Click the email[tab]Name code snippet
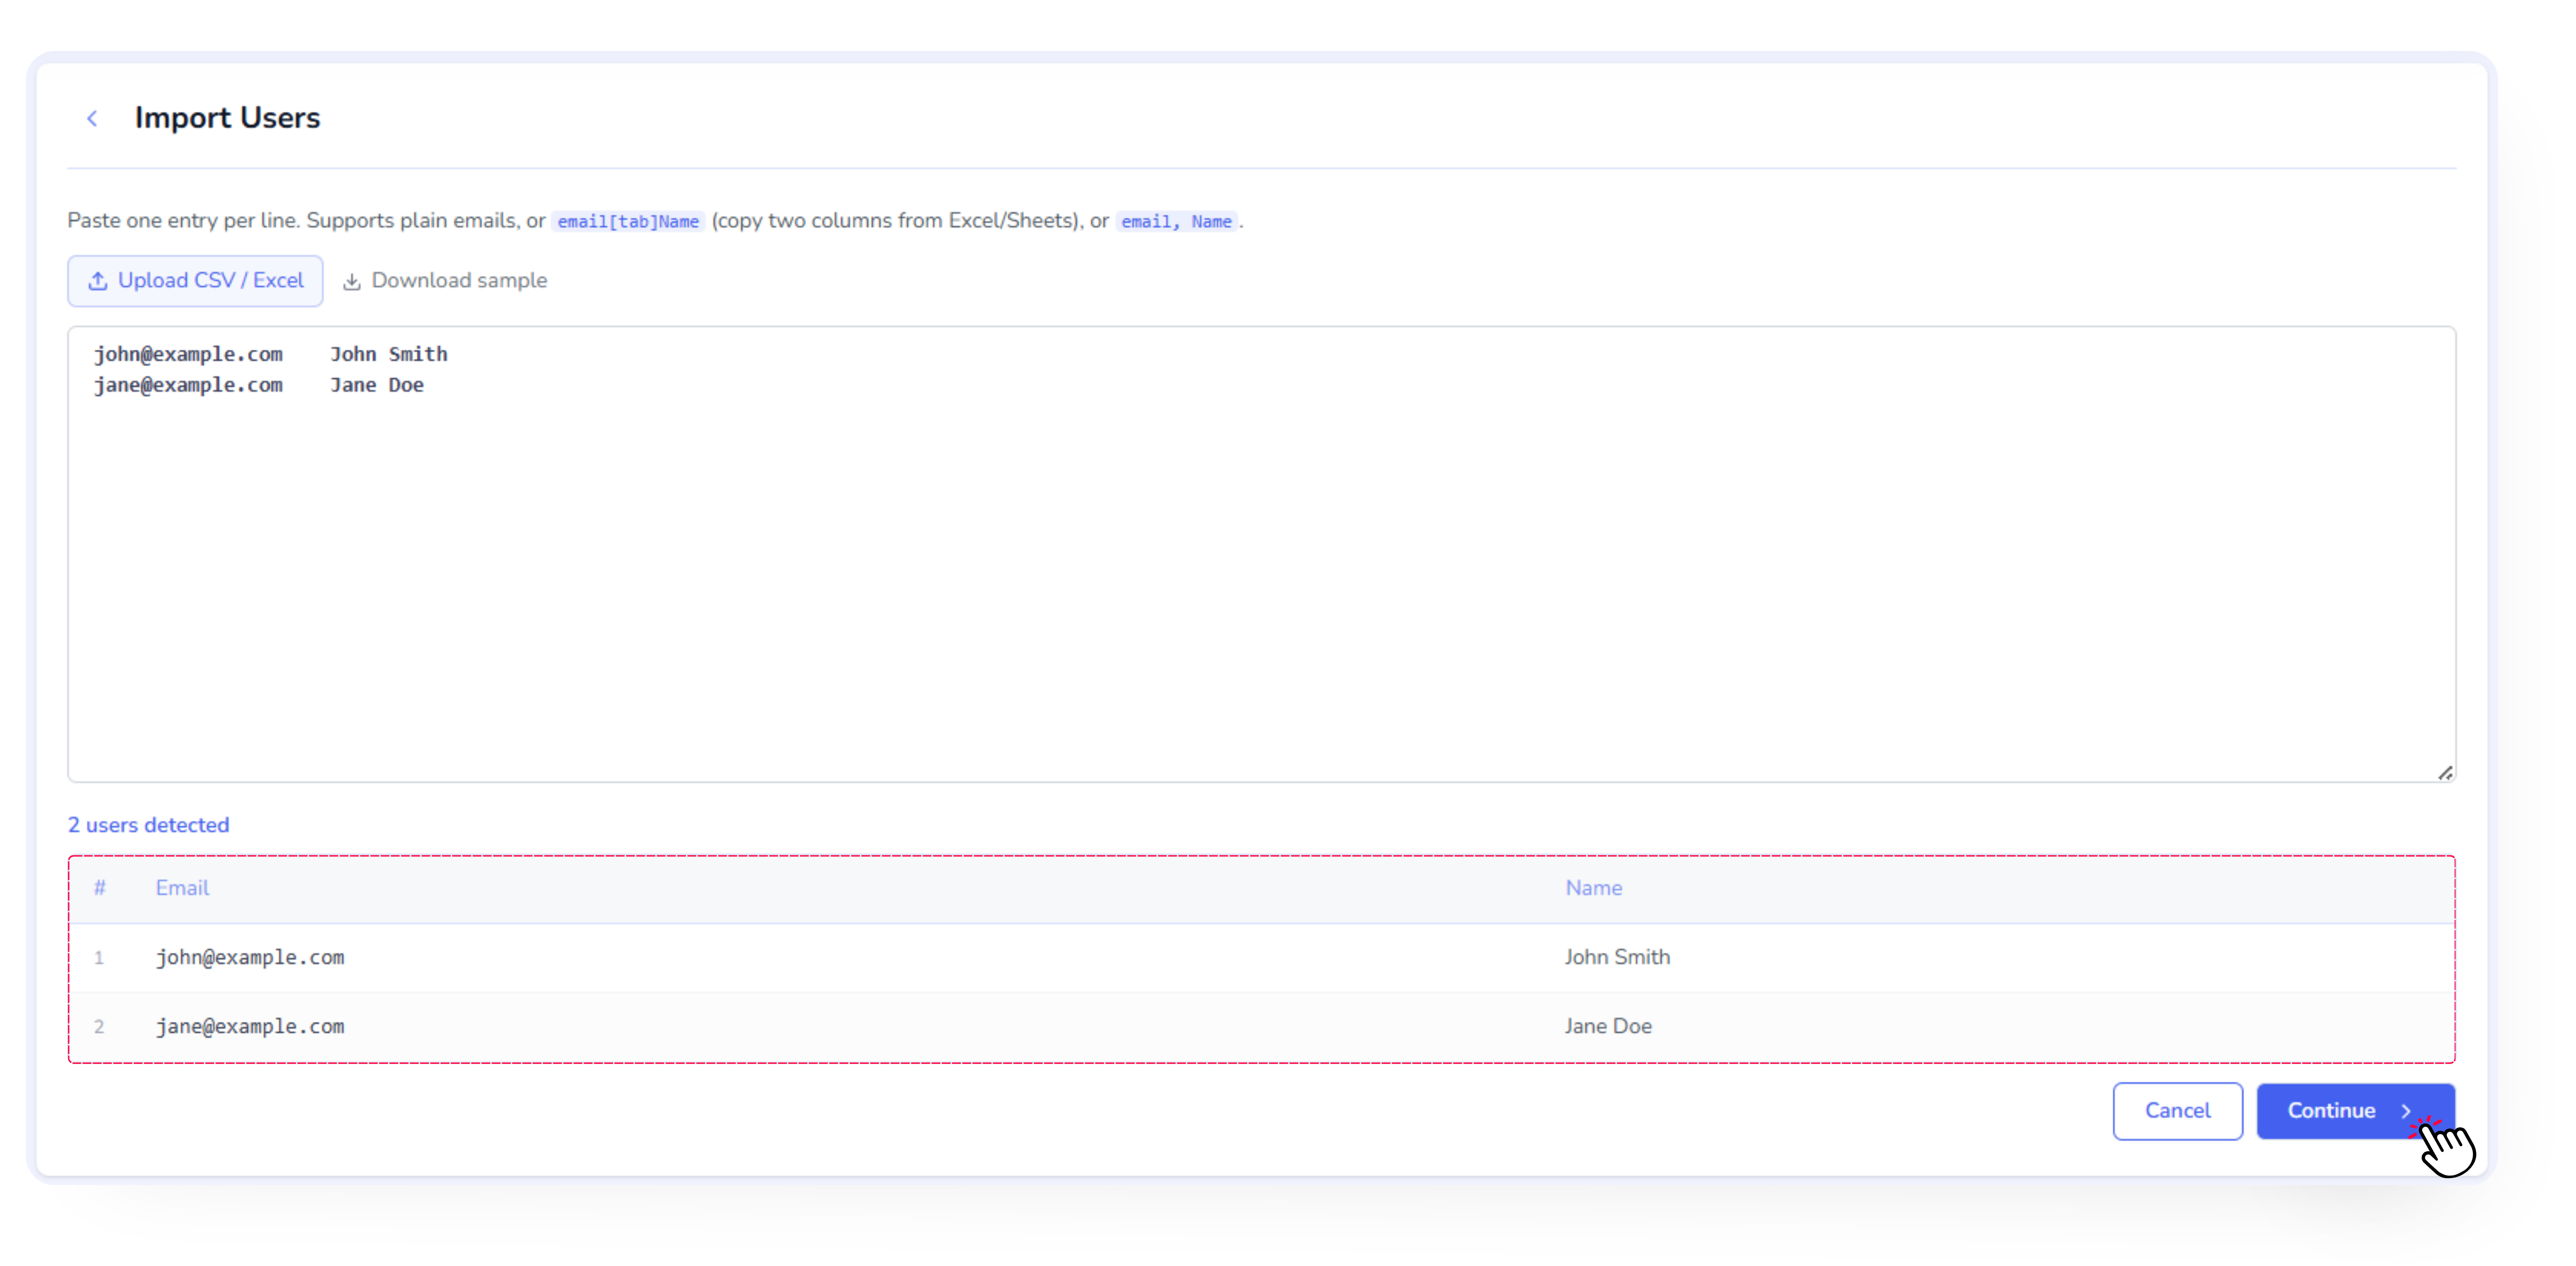Image resolution: width=2576 pixels, height=1266 pixels. [x=628, y=221]
